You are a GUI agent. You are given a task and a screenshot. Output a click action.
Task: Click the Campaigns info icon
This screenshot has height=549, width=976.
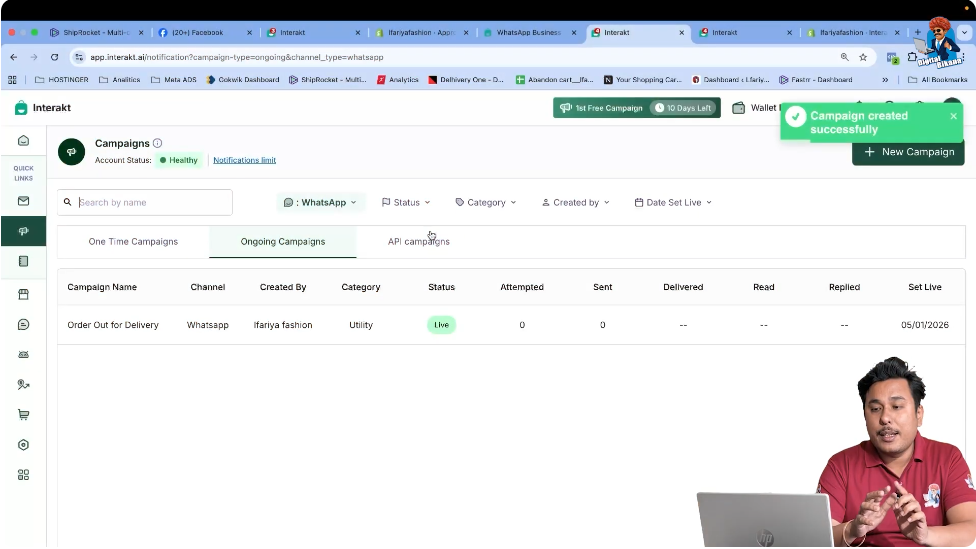pos(157,143)
